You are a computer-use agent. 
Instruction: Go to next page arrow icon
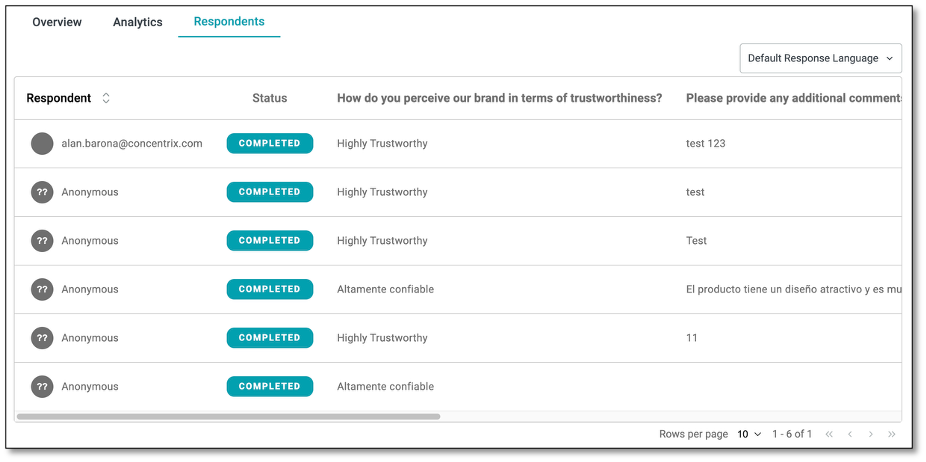(x=871, y=434)
